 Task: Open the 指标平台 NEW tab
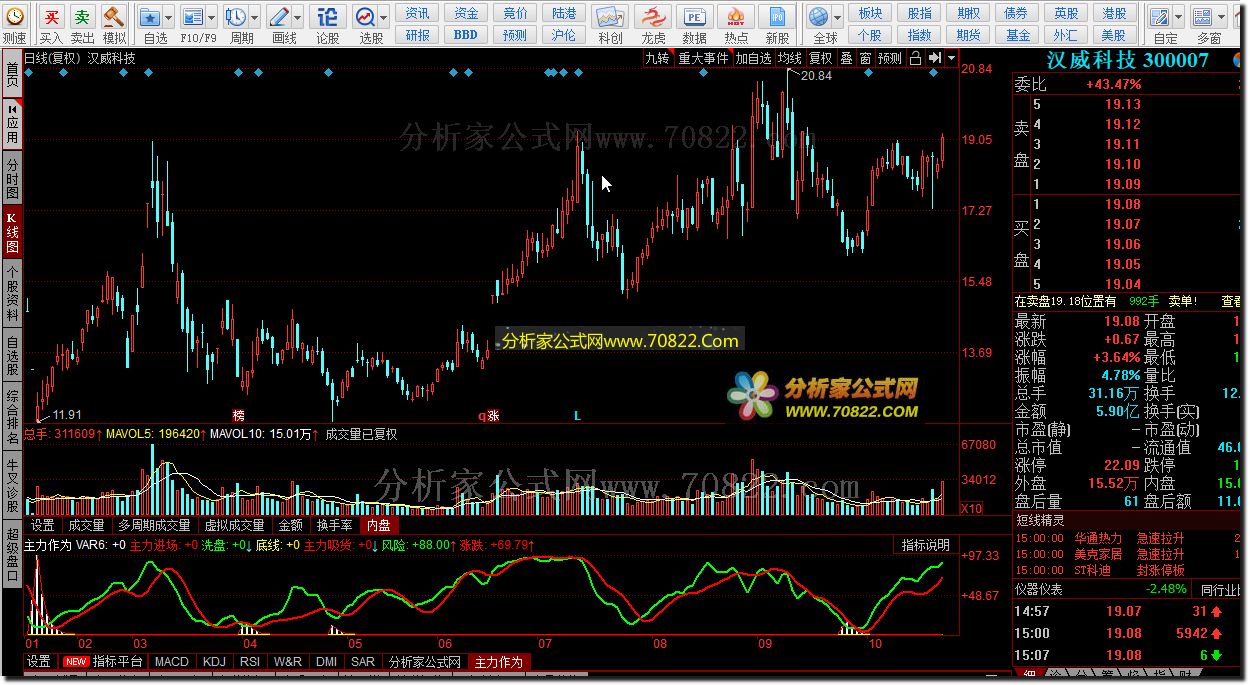[x=106, y=661]
